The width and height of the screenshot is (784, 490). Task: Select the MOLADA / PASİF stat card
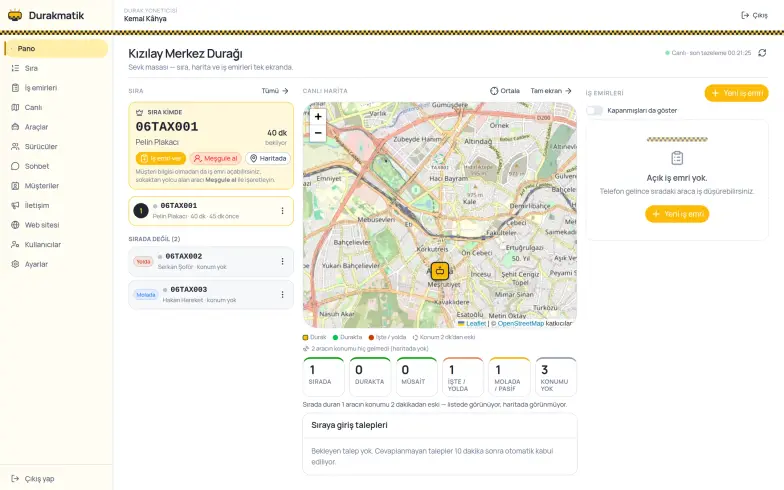point(510,376)
